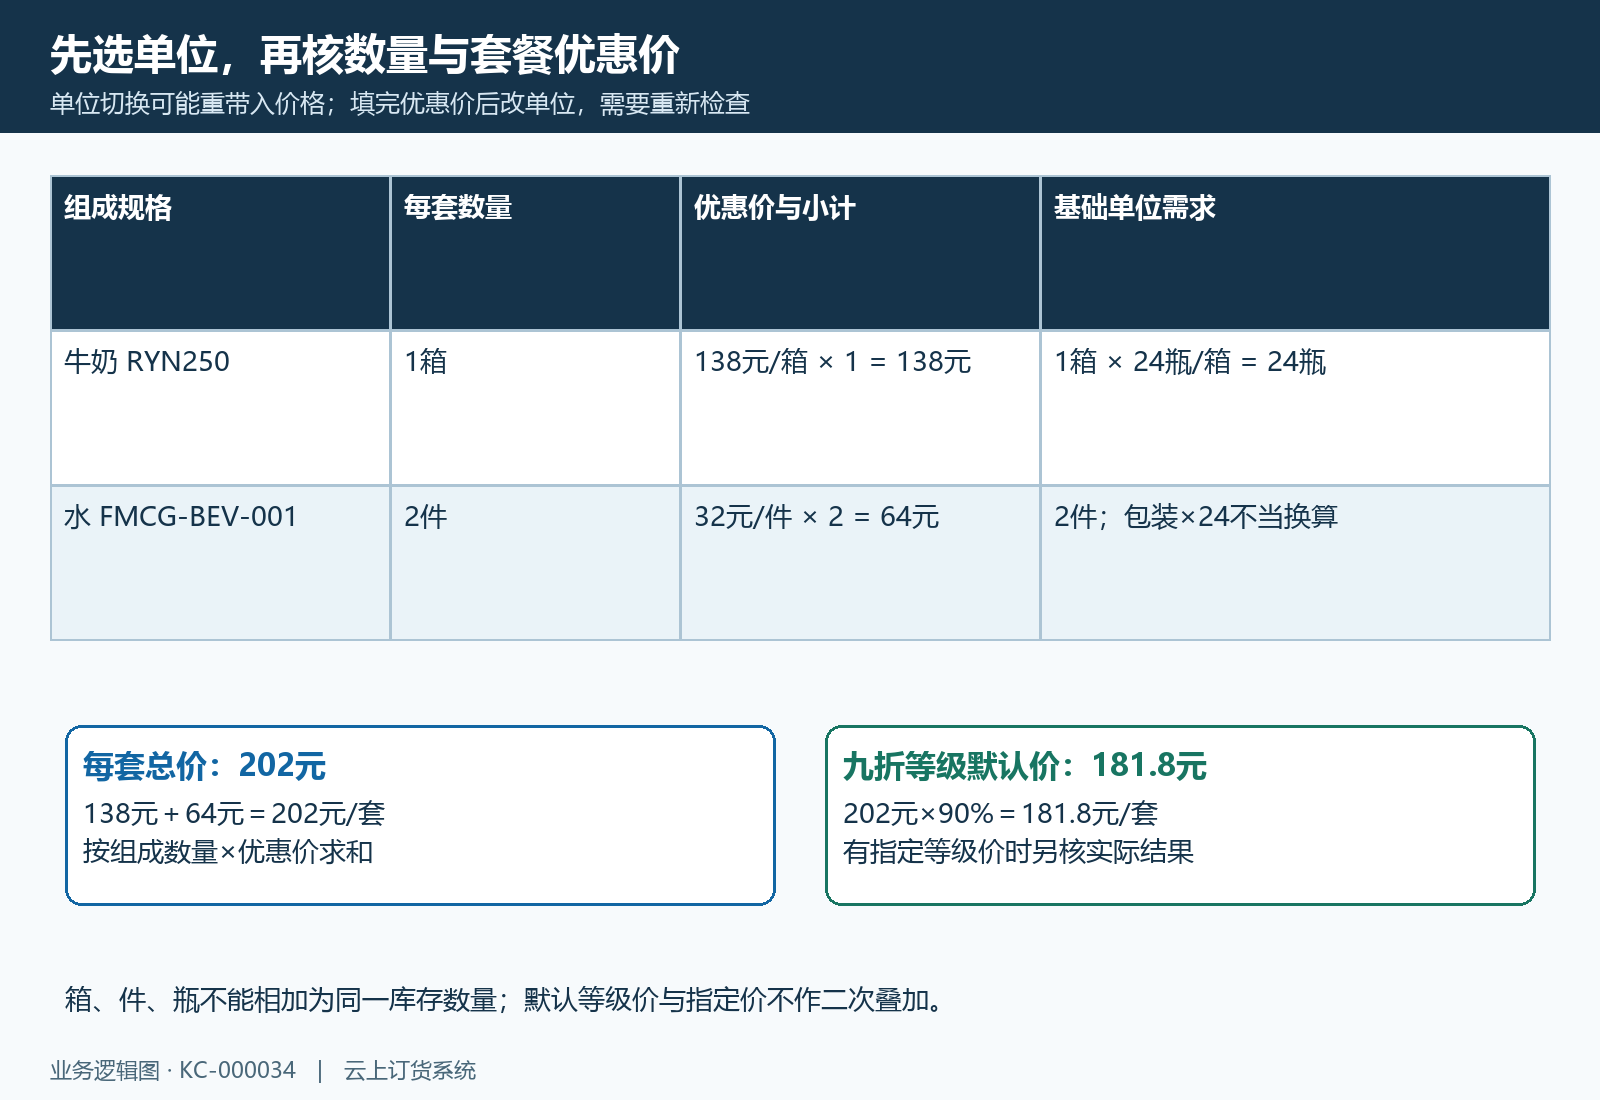The height and width of the screenshot is (1100, 1600).
Task: Click the 每套总价：202元 heading
Action: coord(204,766)
